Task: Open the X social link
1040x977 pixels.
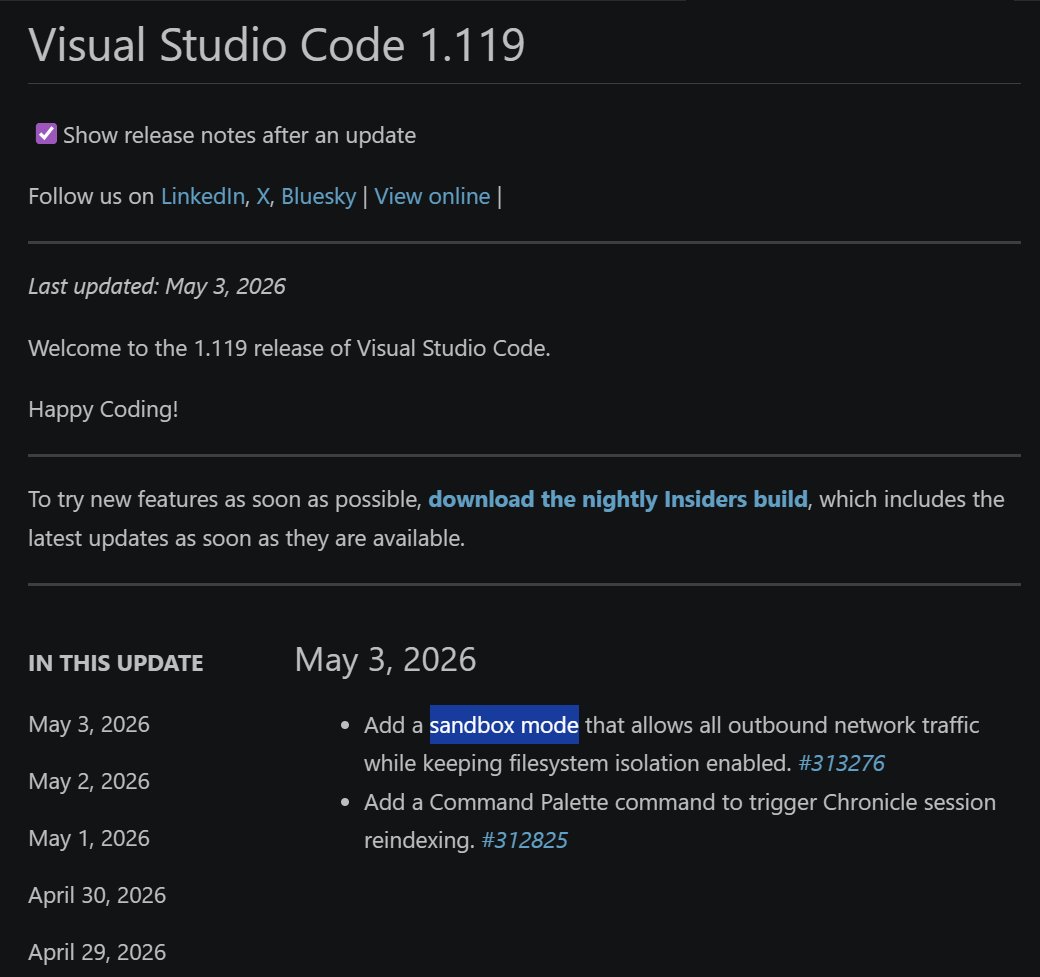Action: [x=263, y=196]
